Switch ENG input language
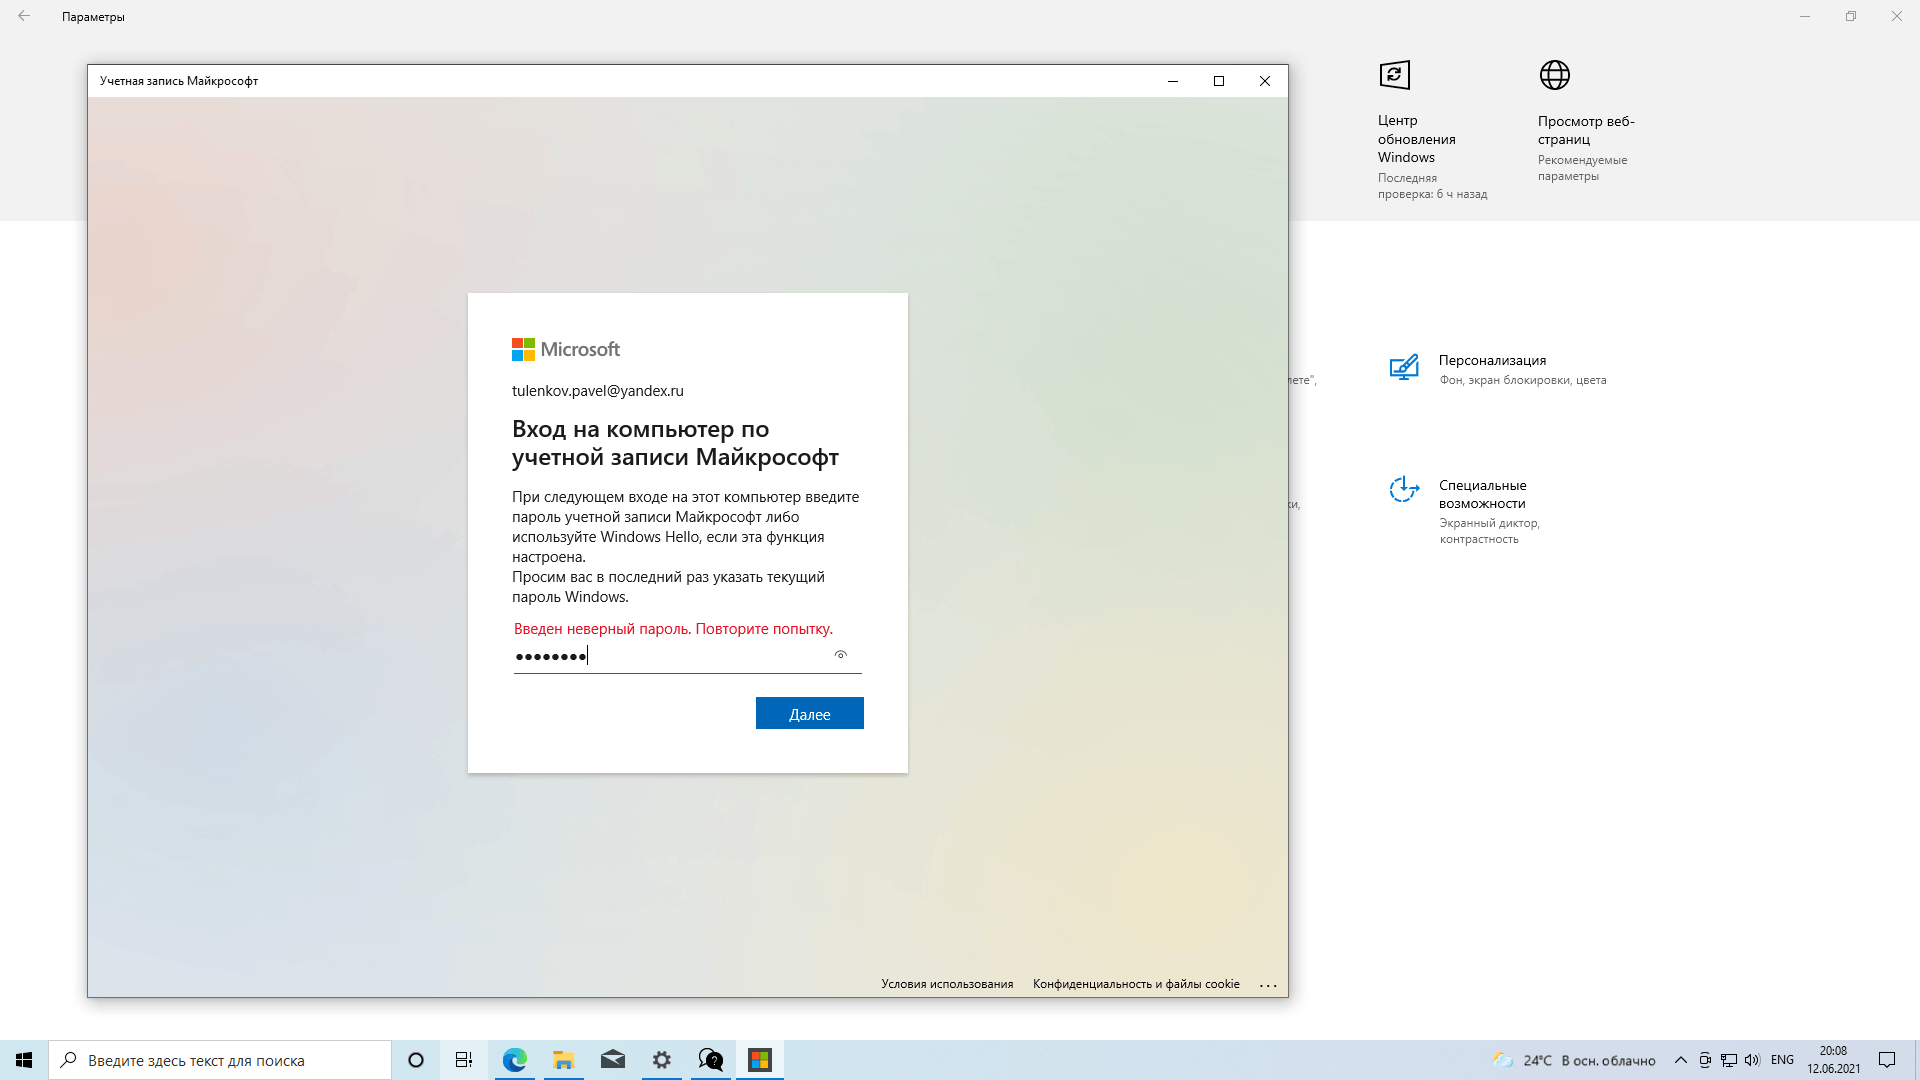 [1782, 1060]
